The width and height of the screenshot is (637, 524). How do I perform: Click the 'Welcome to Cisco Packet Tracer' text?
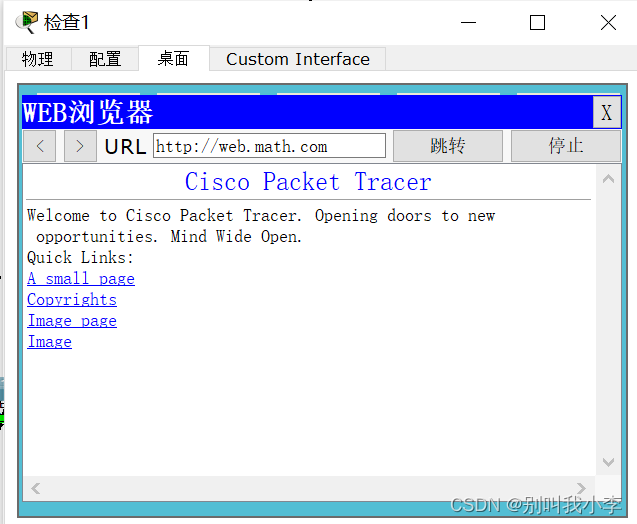pyautogui.click(x=164, y=216)
